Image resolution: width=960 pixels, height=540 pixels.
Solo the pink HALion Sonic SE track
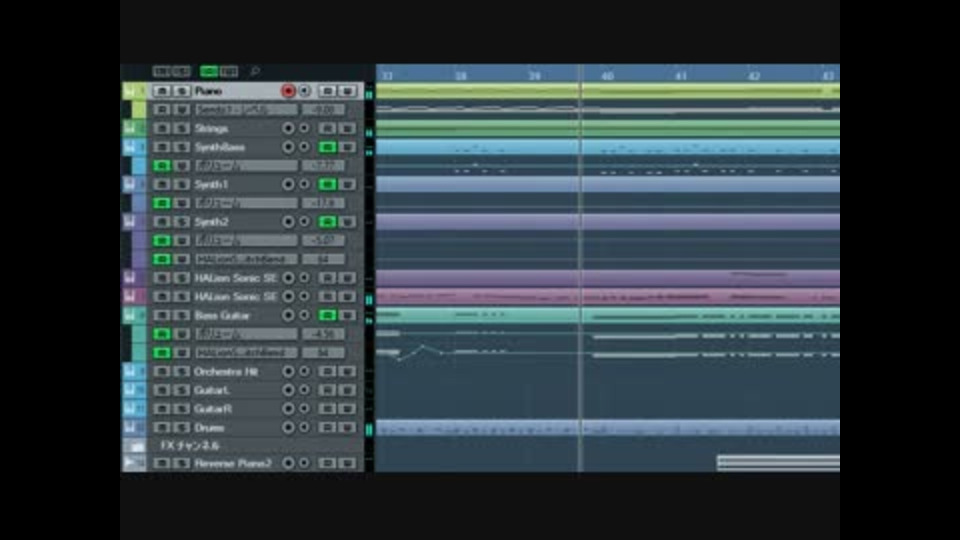point(181,296)
